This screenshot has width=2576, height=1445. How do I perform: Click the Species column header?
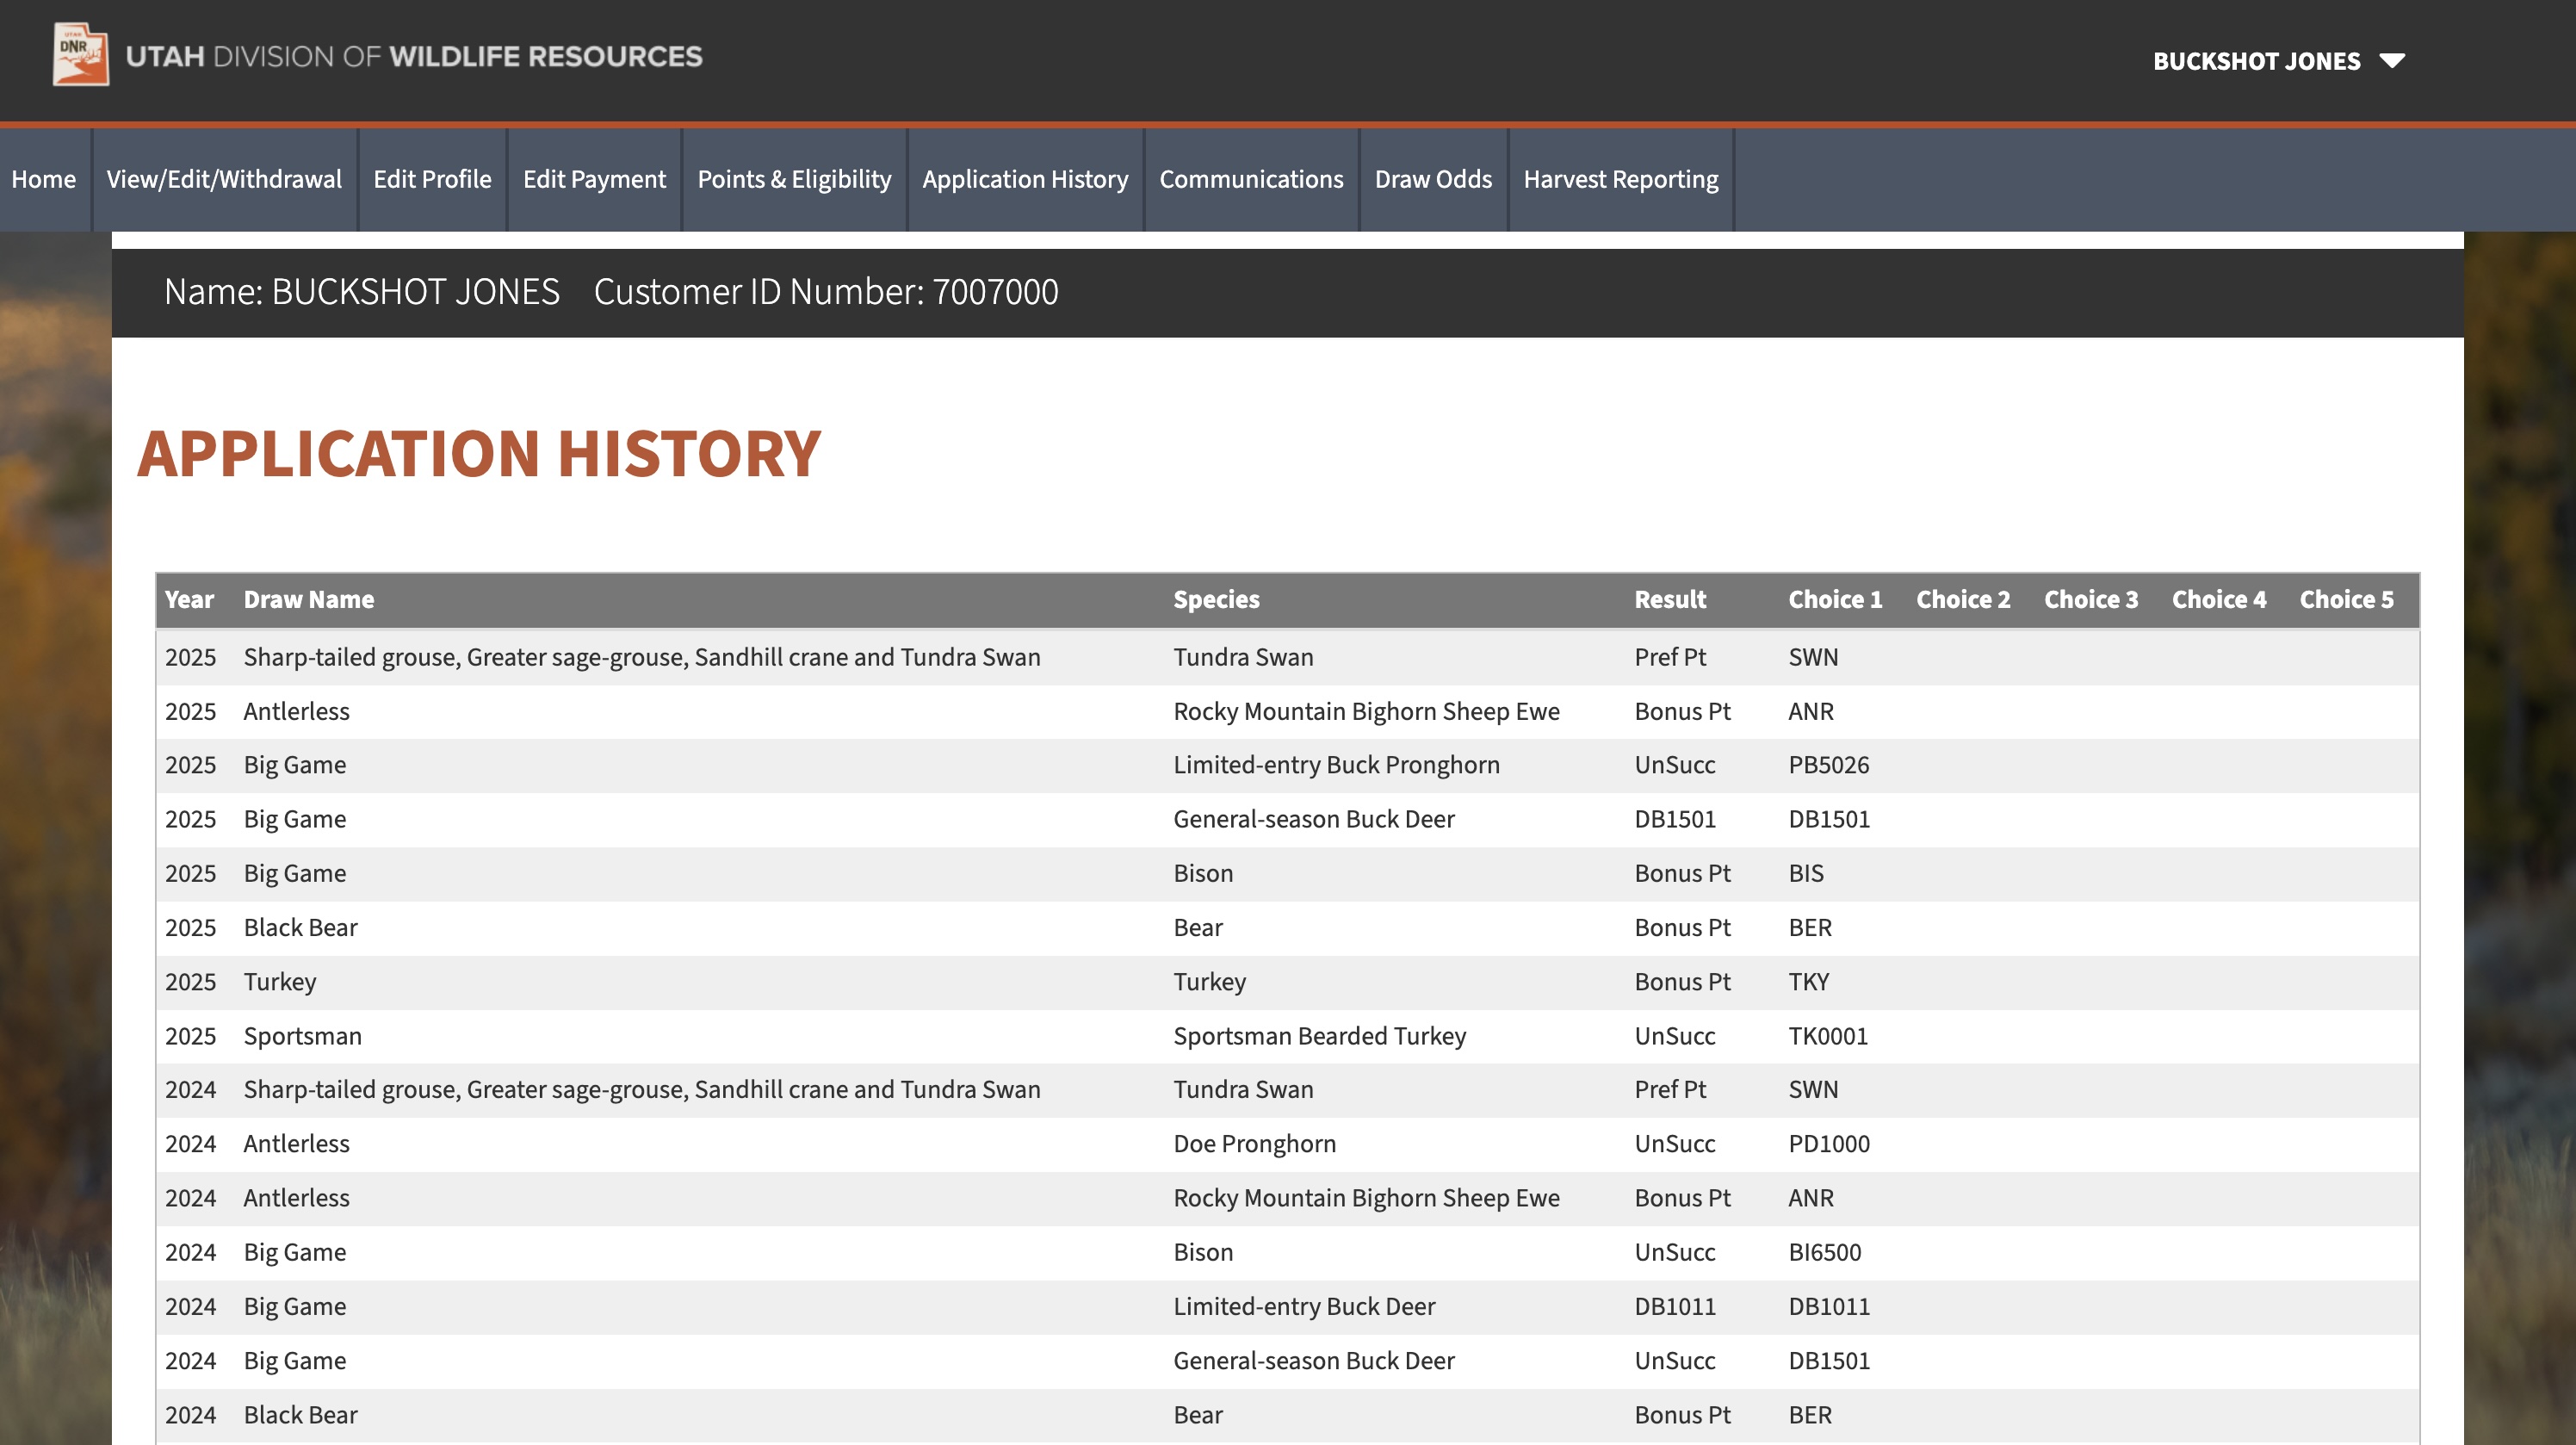(x=1216, y=600)
